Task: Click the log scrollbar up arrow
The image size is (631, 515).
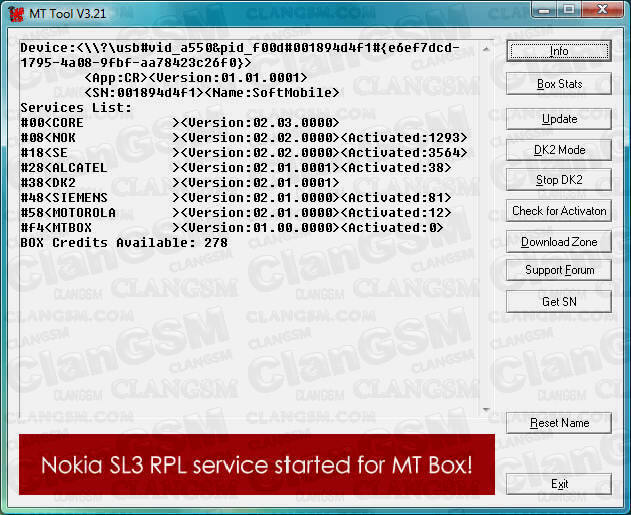Action: pyautogui.click(x=486, y=49)
